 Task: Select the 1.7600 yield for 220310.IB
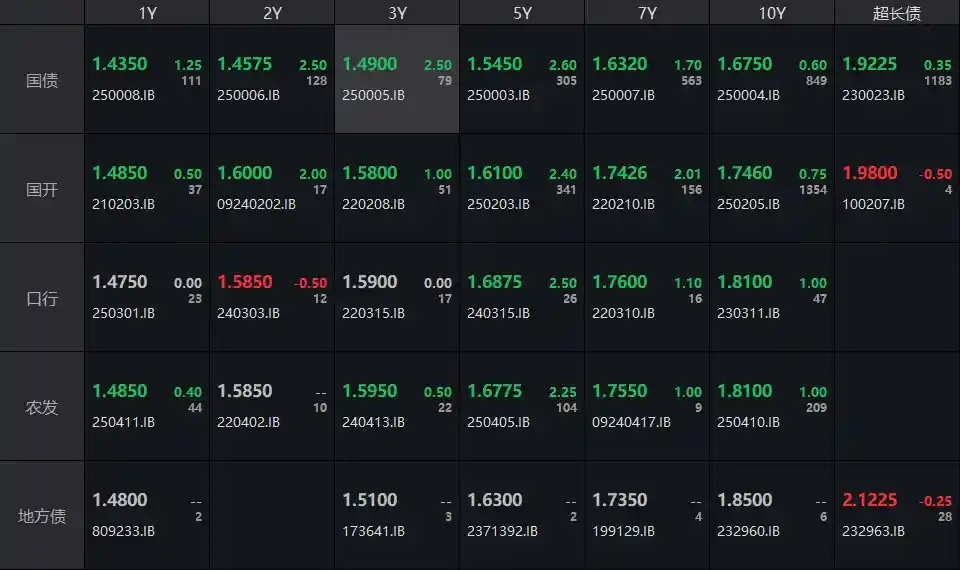(620, 282)
